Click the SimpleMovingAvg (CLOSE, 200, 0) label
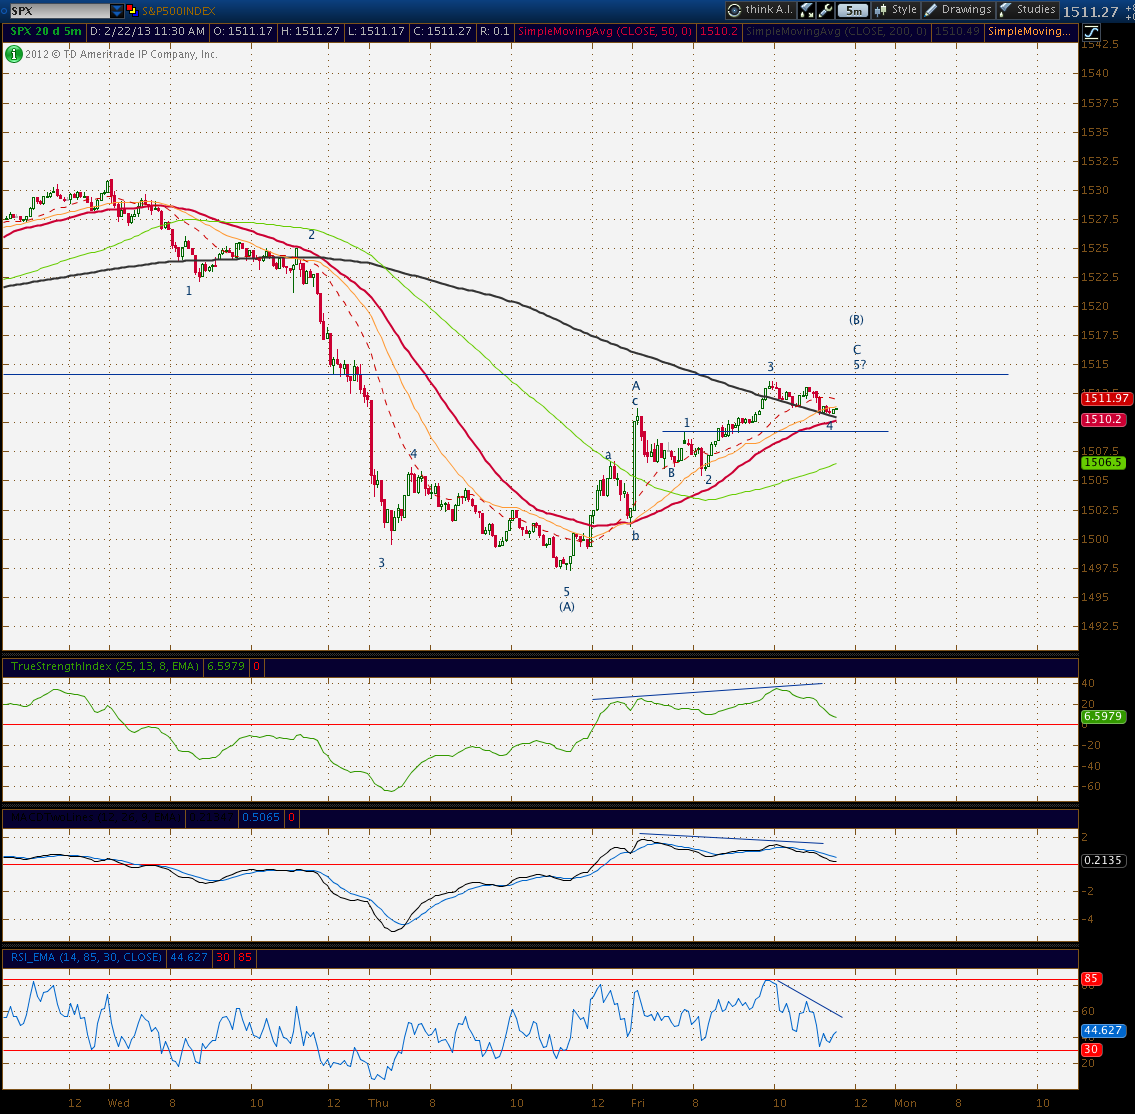1135x1114 pixels. point(836,32)
